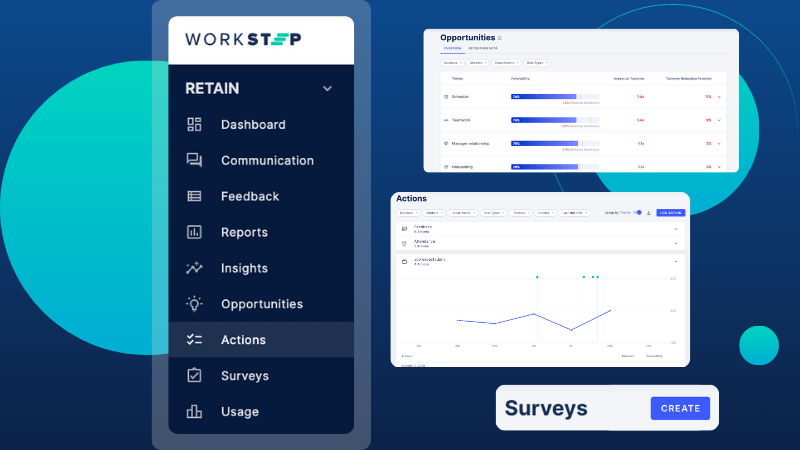Open Surveys from the sidebar menu
The height and width of the screenshot is (450, 800).
[x=261, y=376]
